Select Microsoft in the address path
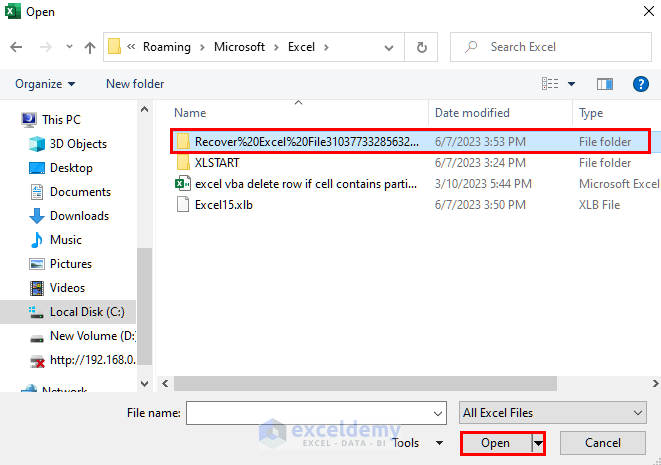The image size is (661, 465). [239, 46]
